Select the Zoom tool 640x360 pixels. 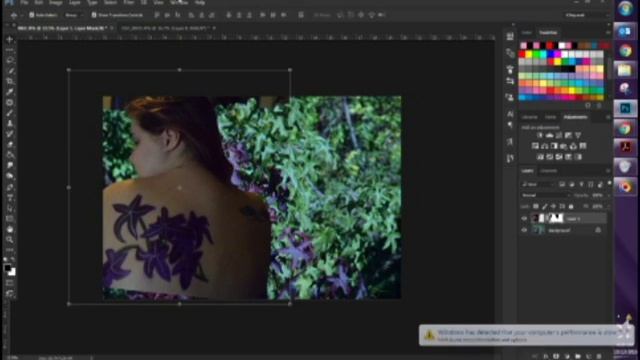pyautogui.click(x=10, y=240)
